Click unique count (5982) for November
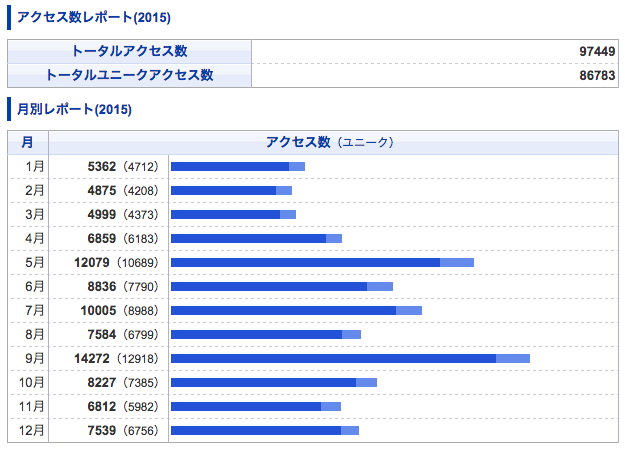 [x=141, y=406]
